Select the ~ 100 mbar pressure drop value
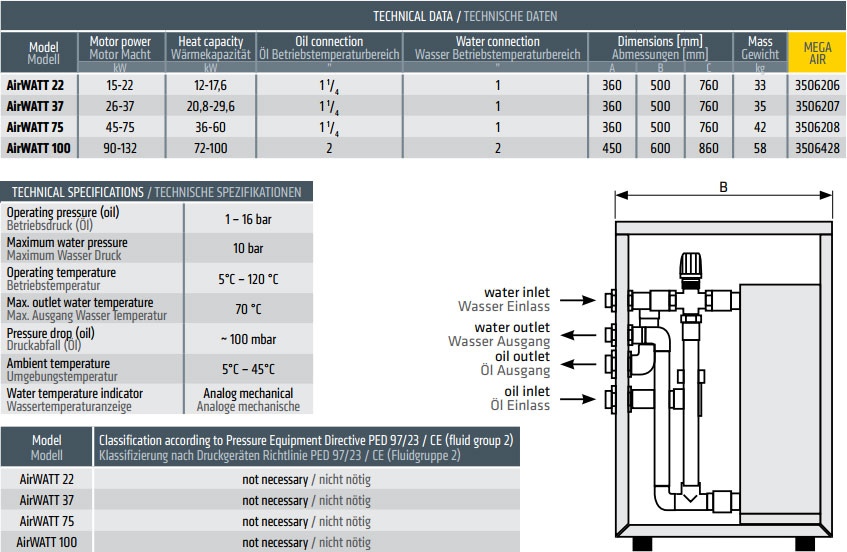This screenshot has width=847, height=552. point(248,340)
